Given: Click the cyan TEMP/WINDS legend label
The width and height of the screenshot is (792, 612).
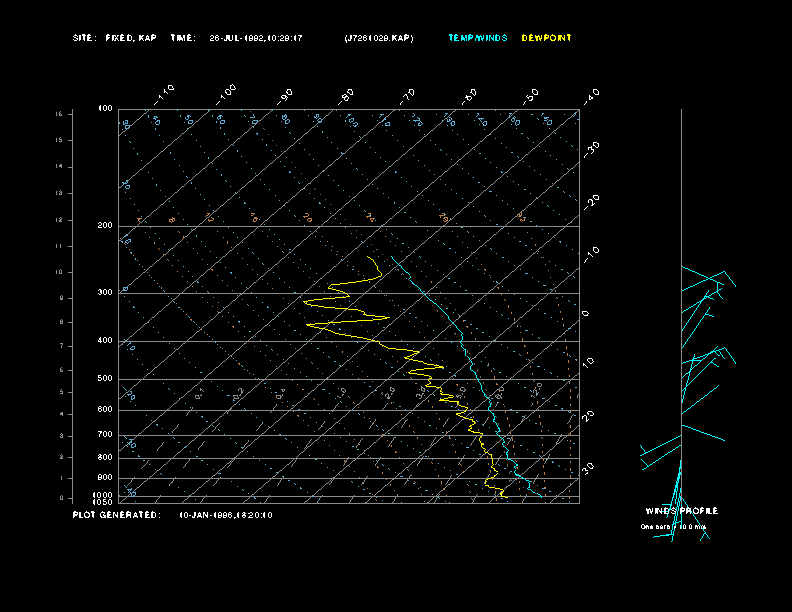Looking at the screenshot, I should (x=477, y=38).
